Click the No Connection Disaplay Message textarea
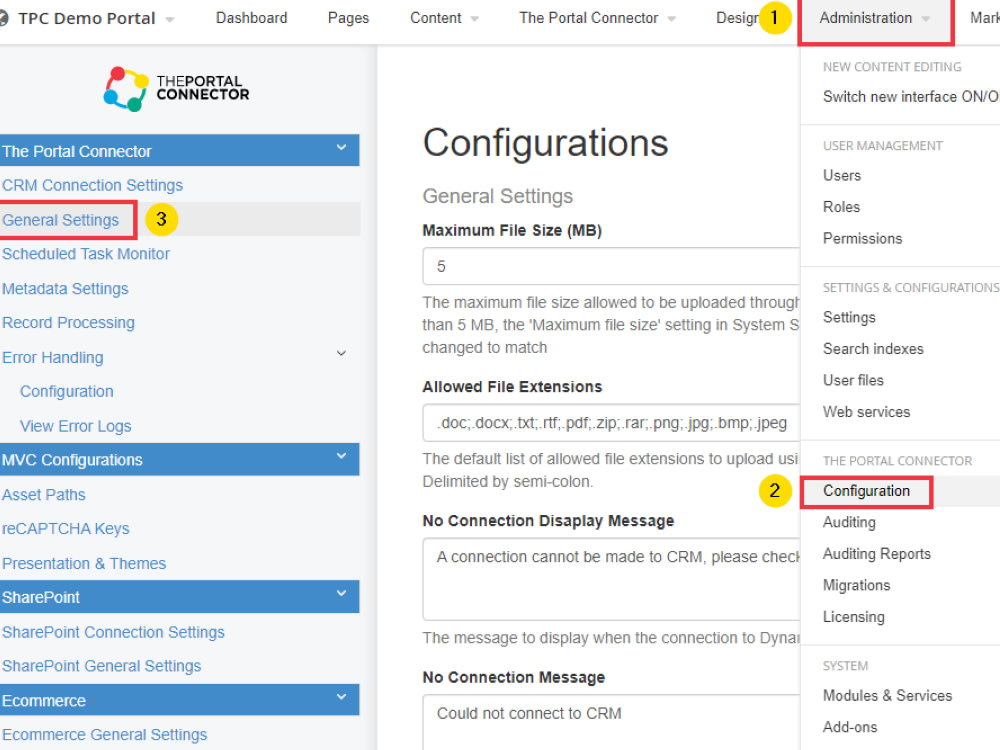The width and height of the screenshot is (1000, 750). (611, 579)
